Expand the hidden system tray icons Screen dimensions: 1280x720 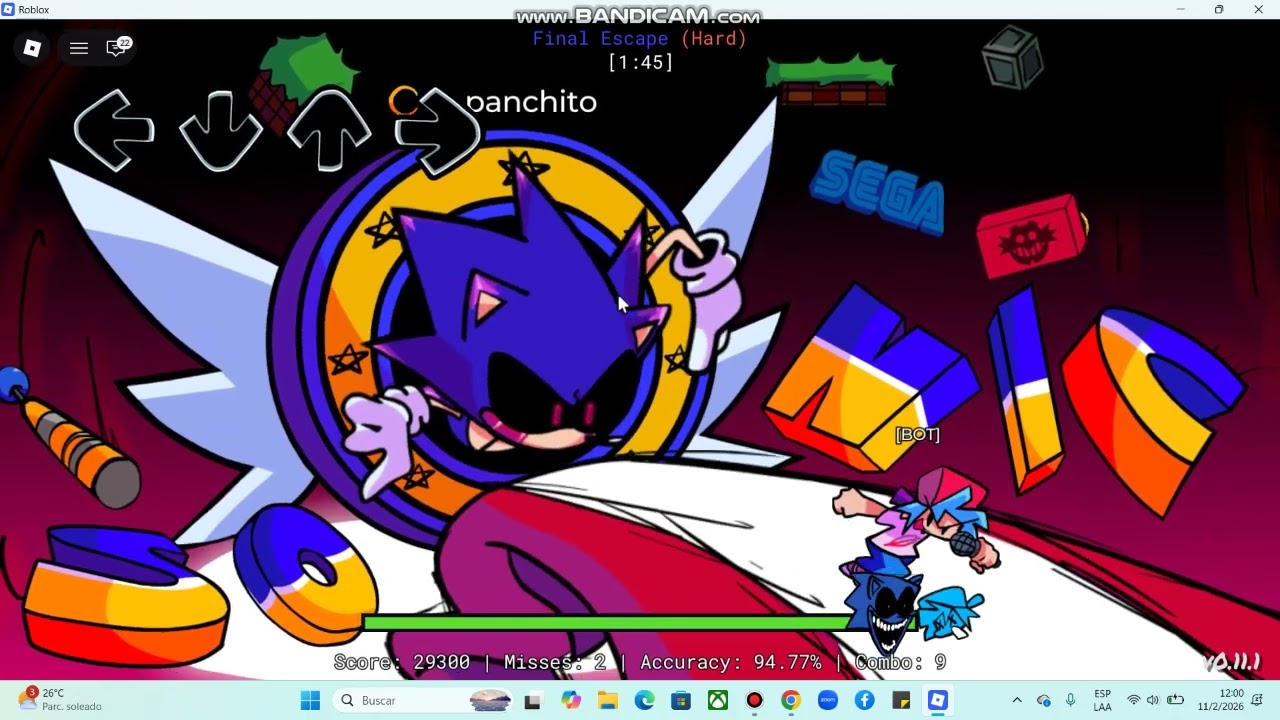[1017, 700]
